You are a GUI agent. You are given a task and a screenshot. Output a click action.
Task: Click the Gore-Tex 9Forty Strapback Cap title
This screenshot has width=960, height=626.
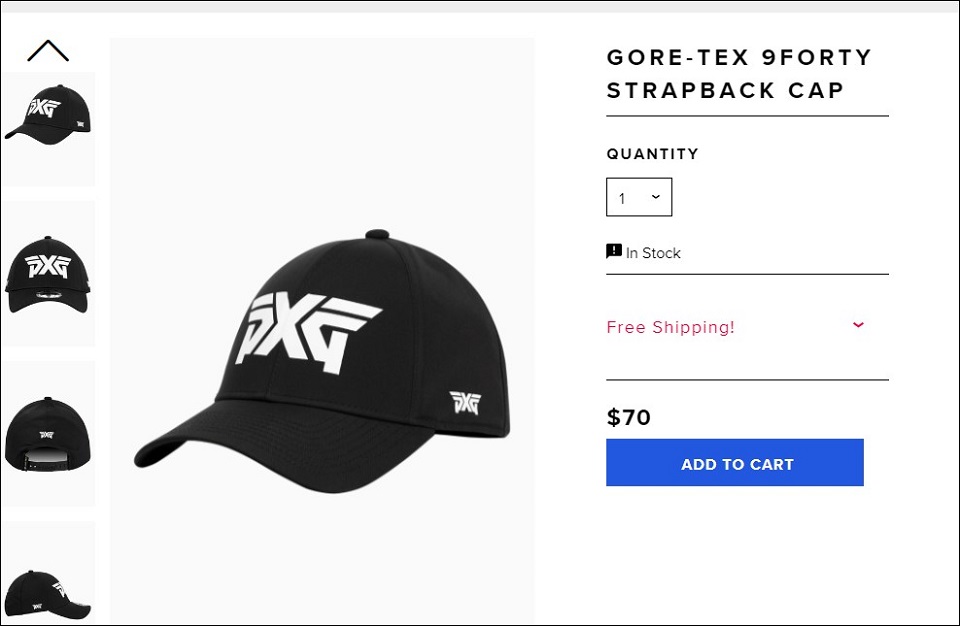coord(739,74)
